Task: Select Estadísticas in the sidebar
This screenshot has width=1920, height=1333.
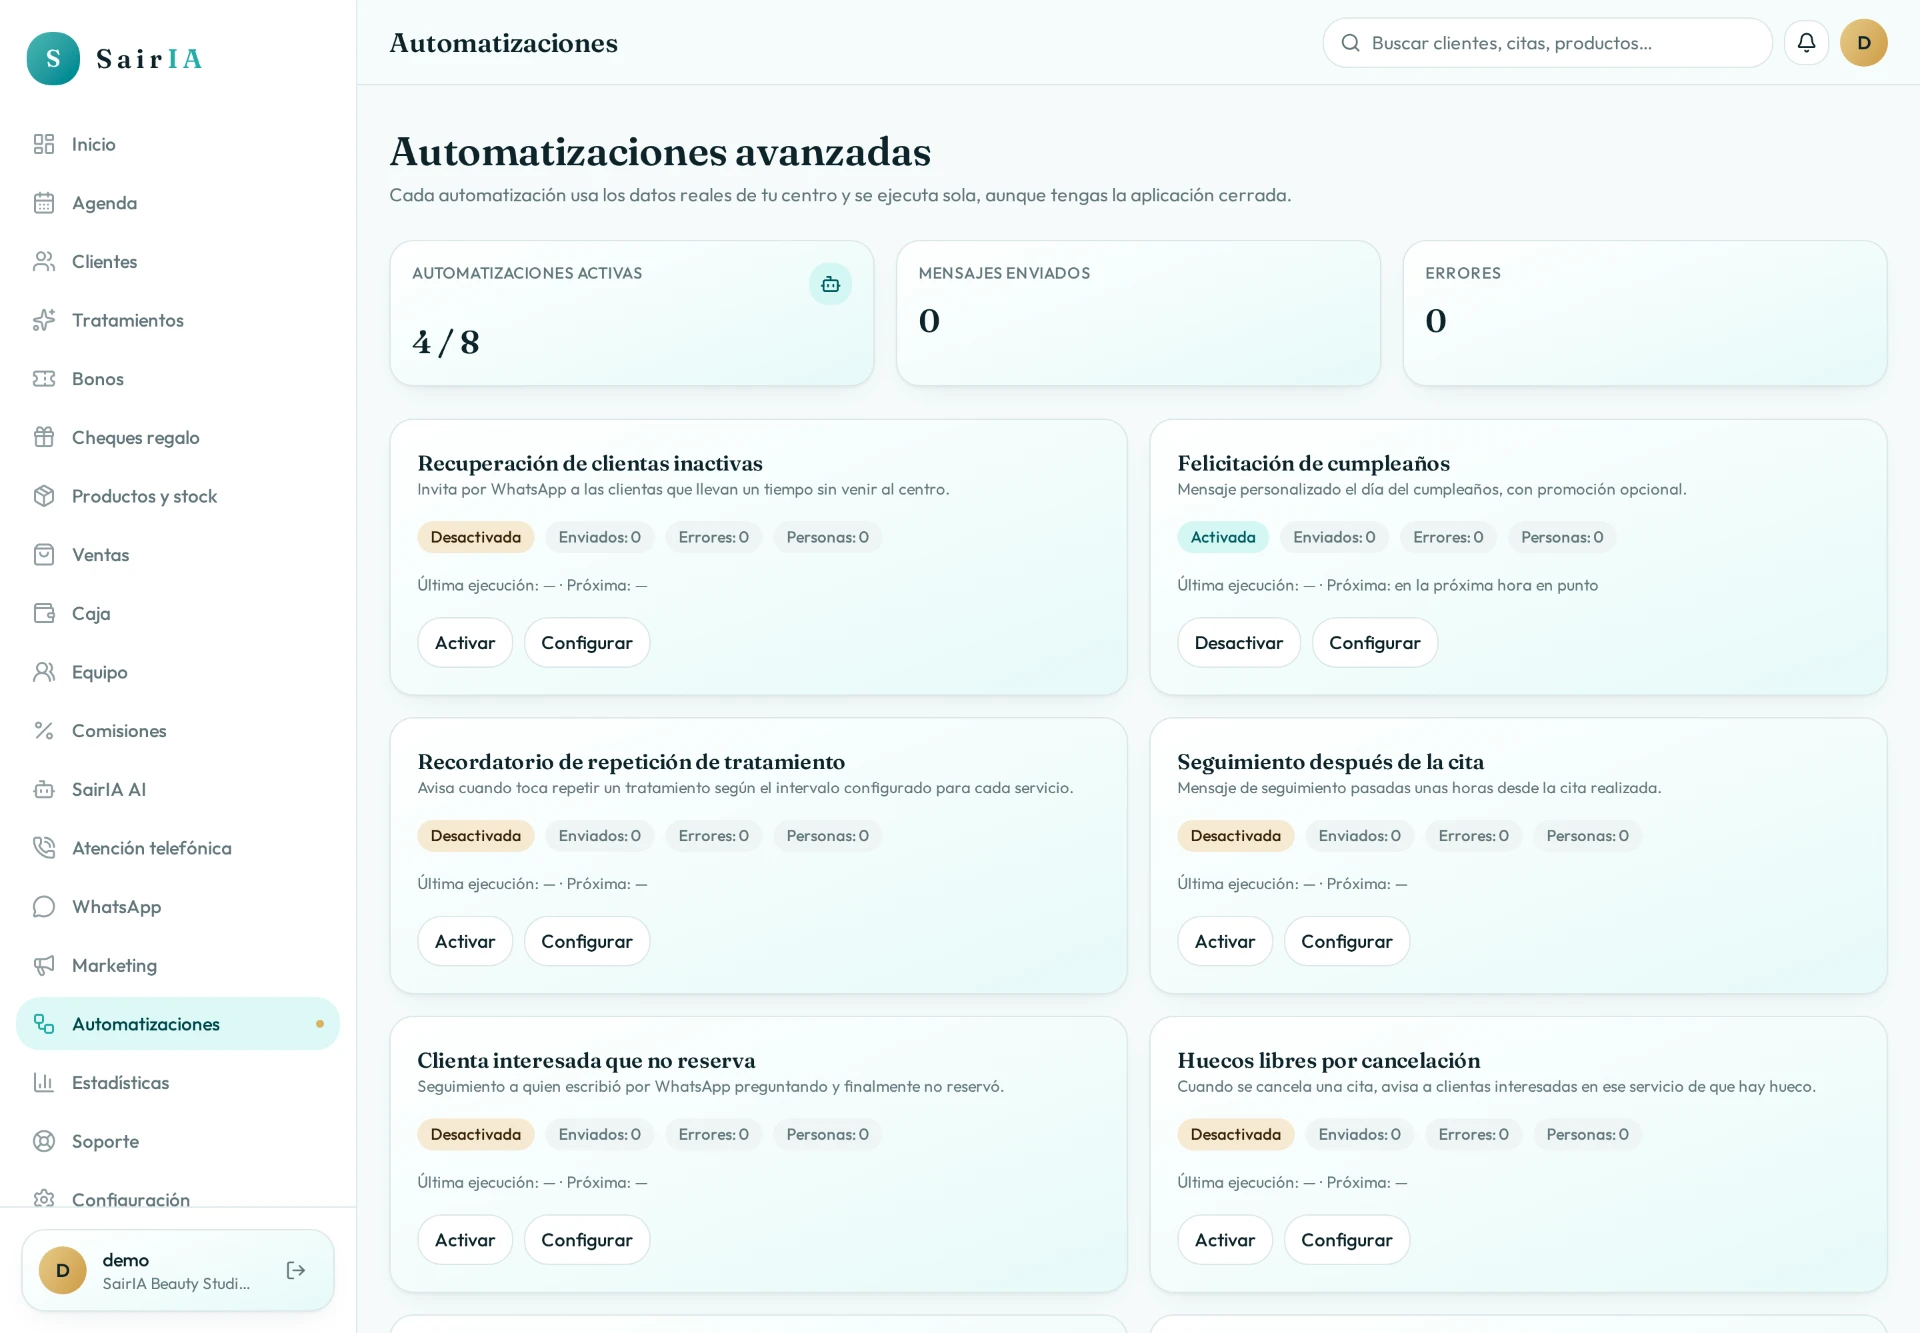Action: [x=178, y=1083]
